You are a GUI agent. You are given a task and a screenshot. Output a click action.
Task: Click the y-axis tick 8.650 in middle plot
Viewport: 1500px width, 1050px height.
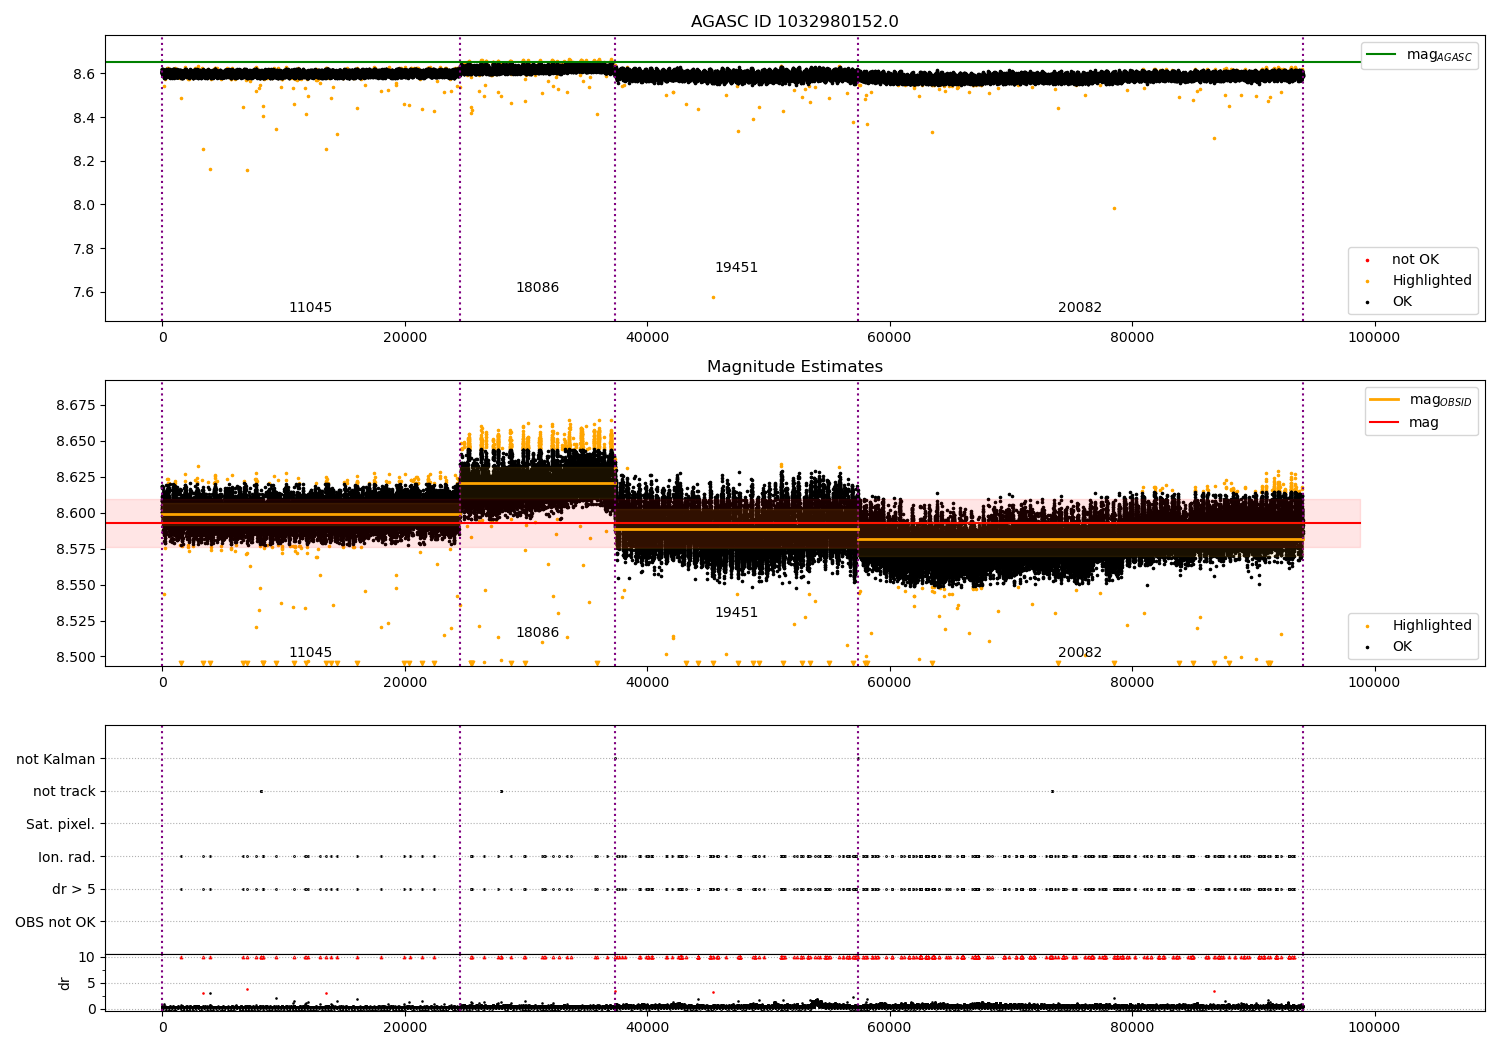75,442
